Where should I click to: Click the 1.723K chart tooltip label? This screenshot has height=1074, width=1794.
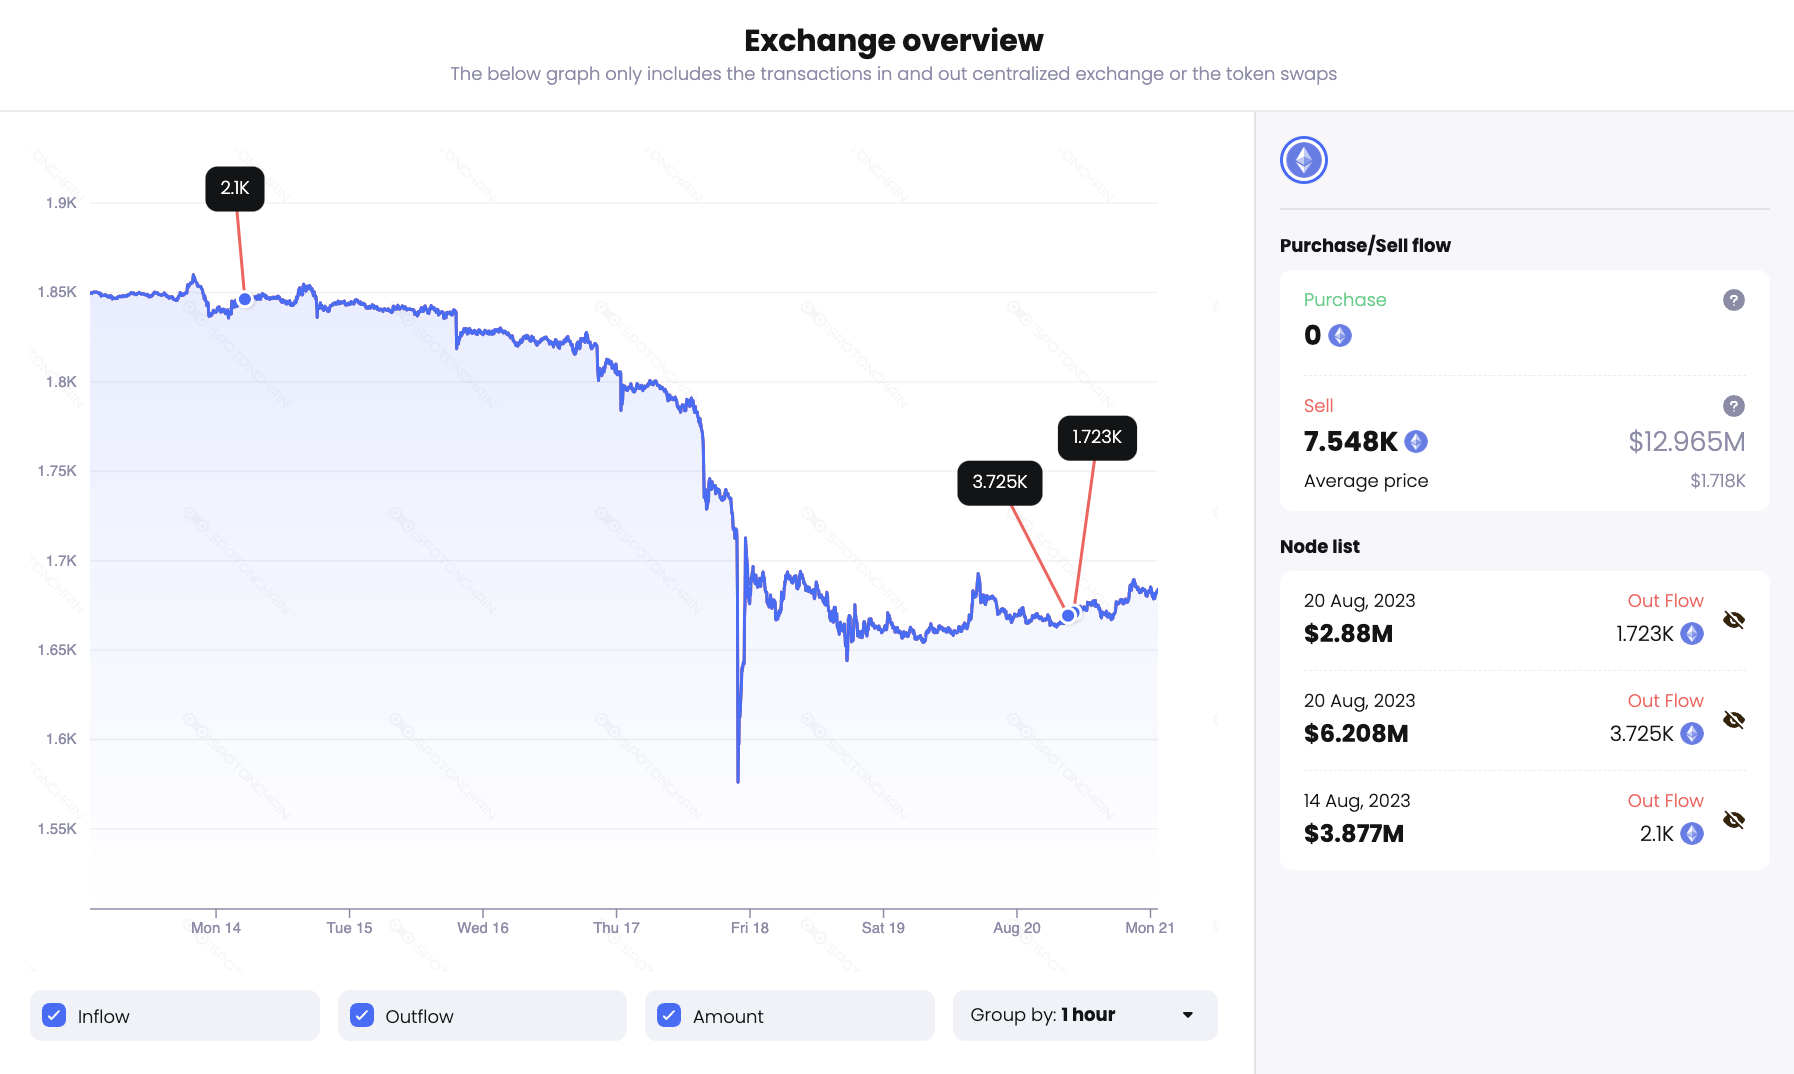click(1097, 437)
